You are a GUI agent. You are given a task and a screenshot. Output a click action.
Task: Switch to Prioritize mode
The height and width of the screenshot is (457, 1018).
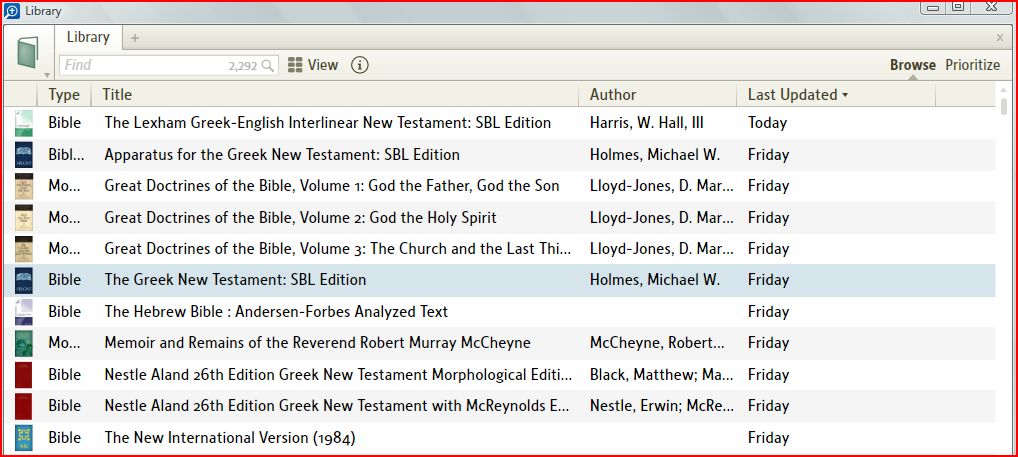coord(972,65)
